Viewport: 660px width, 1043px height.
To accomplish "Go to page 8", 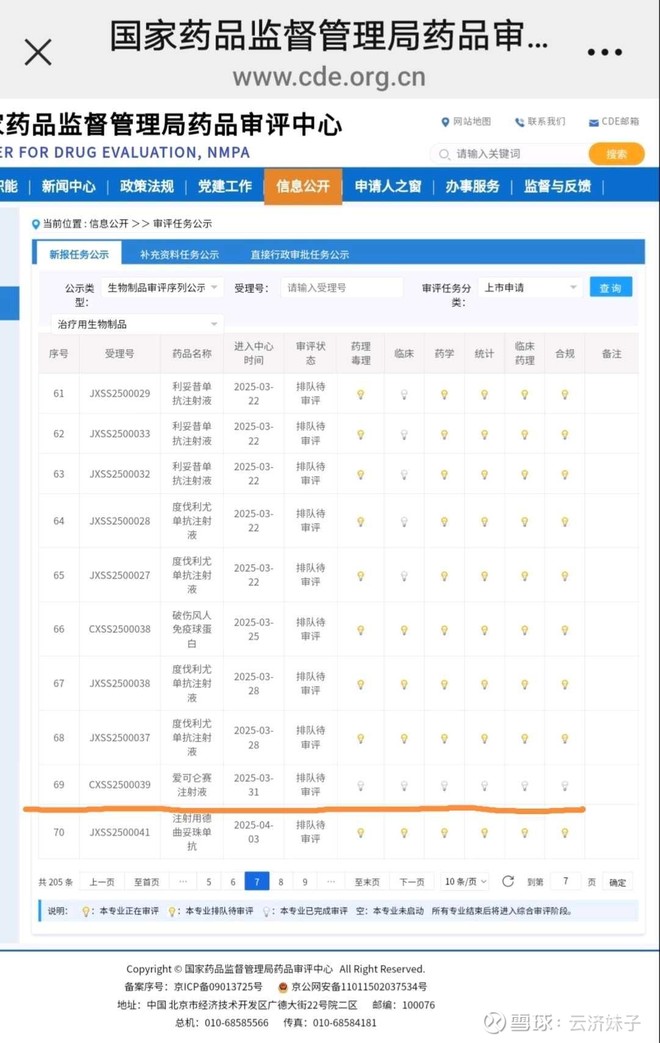I will point(281,882).
